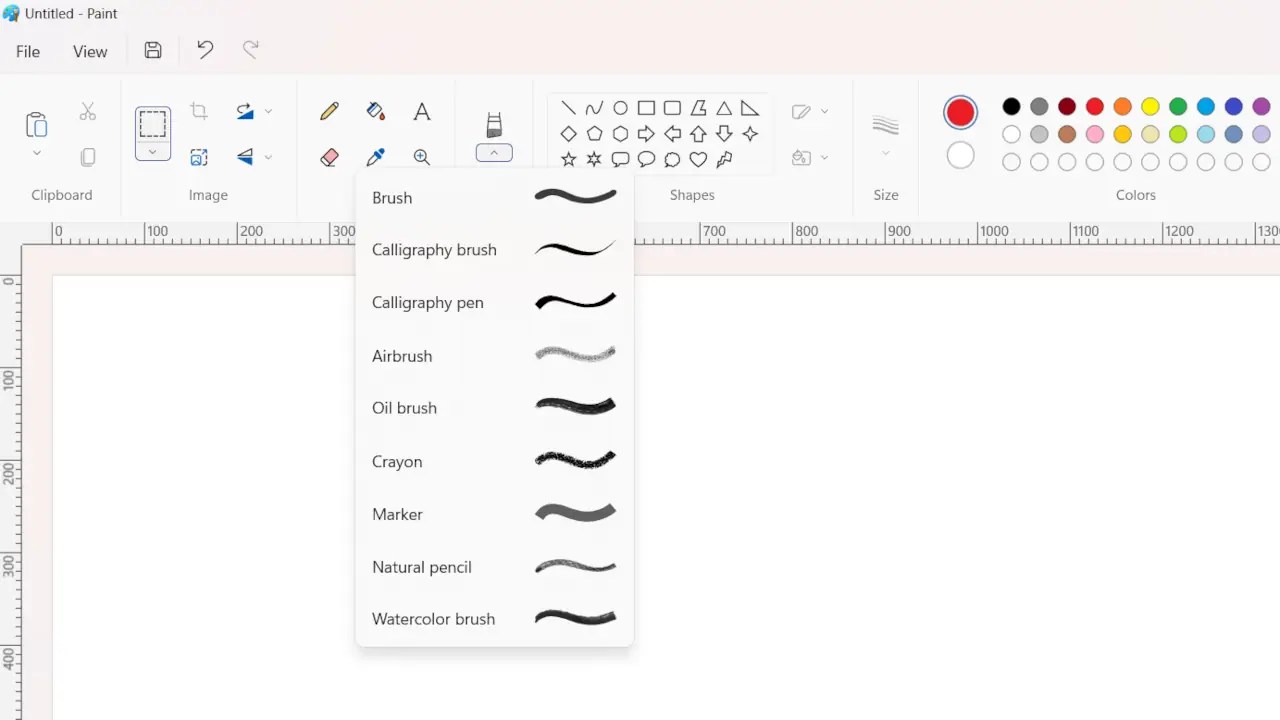Click the Cut scissors icon
The image size is (1280, 720).
(88, 111)
